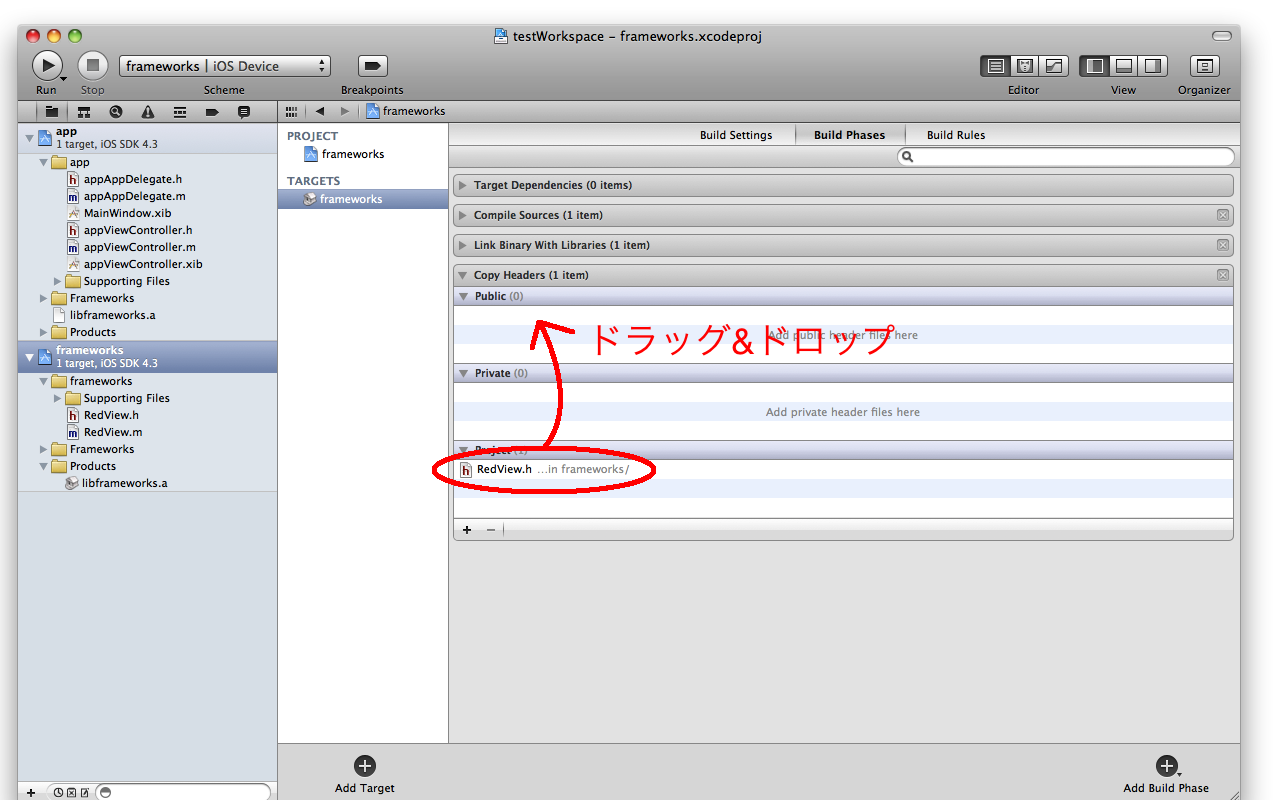Collapse the Copy Headers phase

463,276
